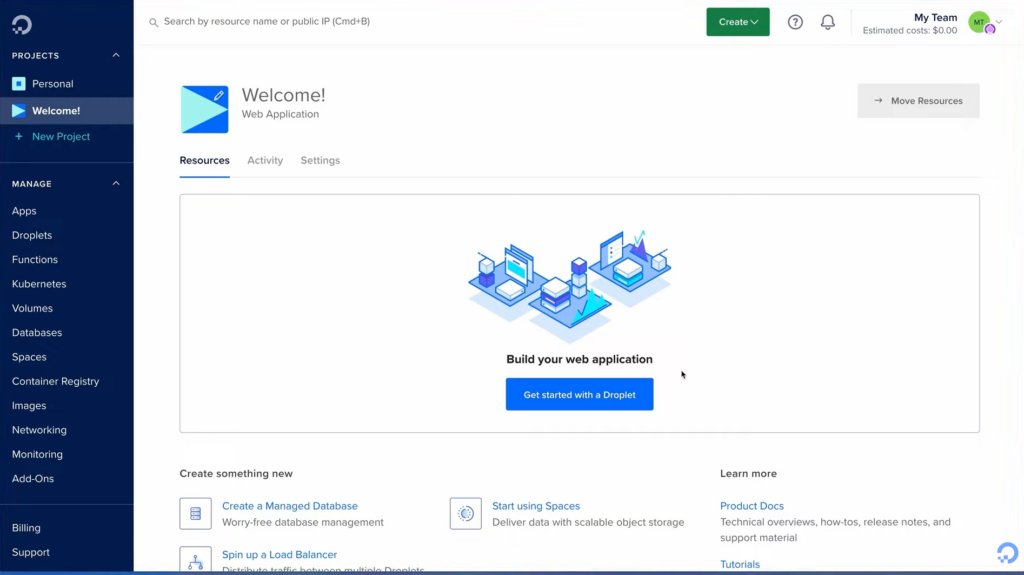Viewport: 1024px width, 575px height.
Task: Click the DigitalOcean logo in sidebar
Action: pos(22,25)
